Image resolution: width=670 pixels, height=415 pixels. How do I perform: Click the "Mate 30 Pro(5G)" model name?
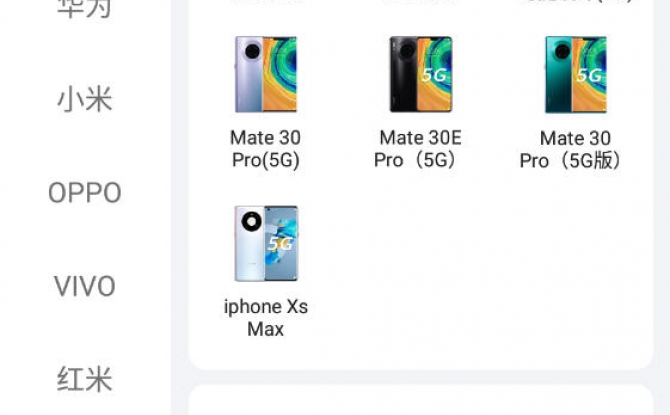tap(265, 149)
